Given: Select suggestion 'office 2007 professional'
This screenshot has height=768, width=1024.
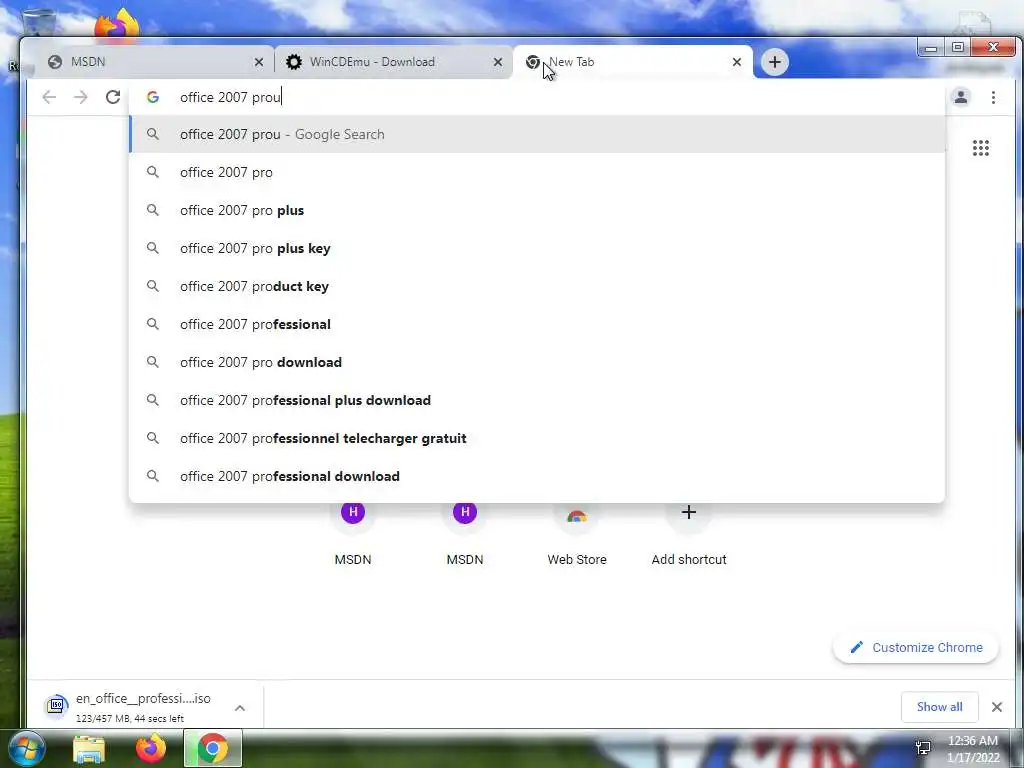Looking at the screenshot, I should [x=537, y=324].
